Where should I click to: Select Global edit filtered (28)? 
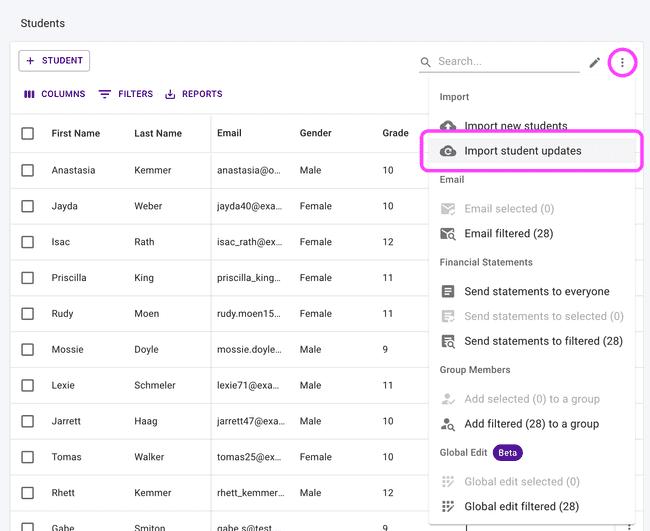(521, 507)
